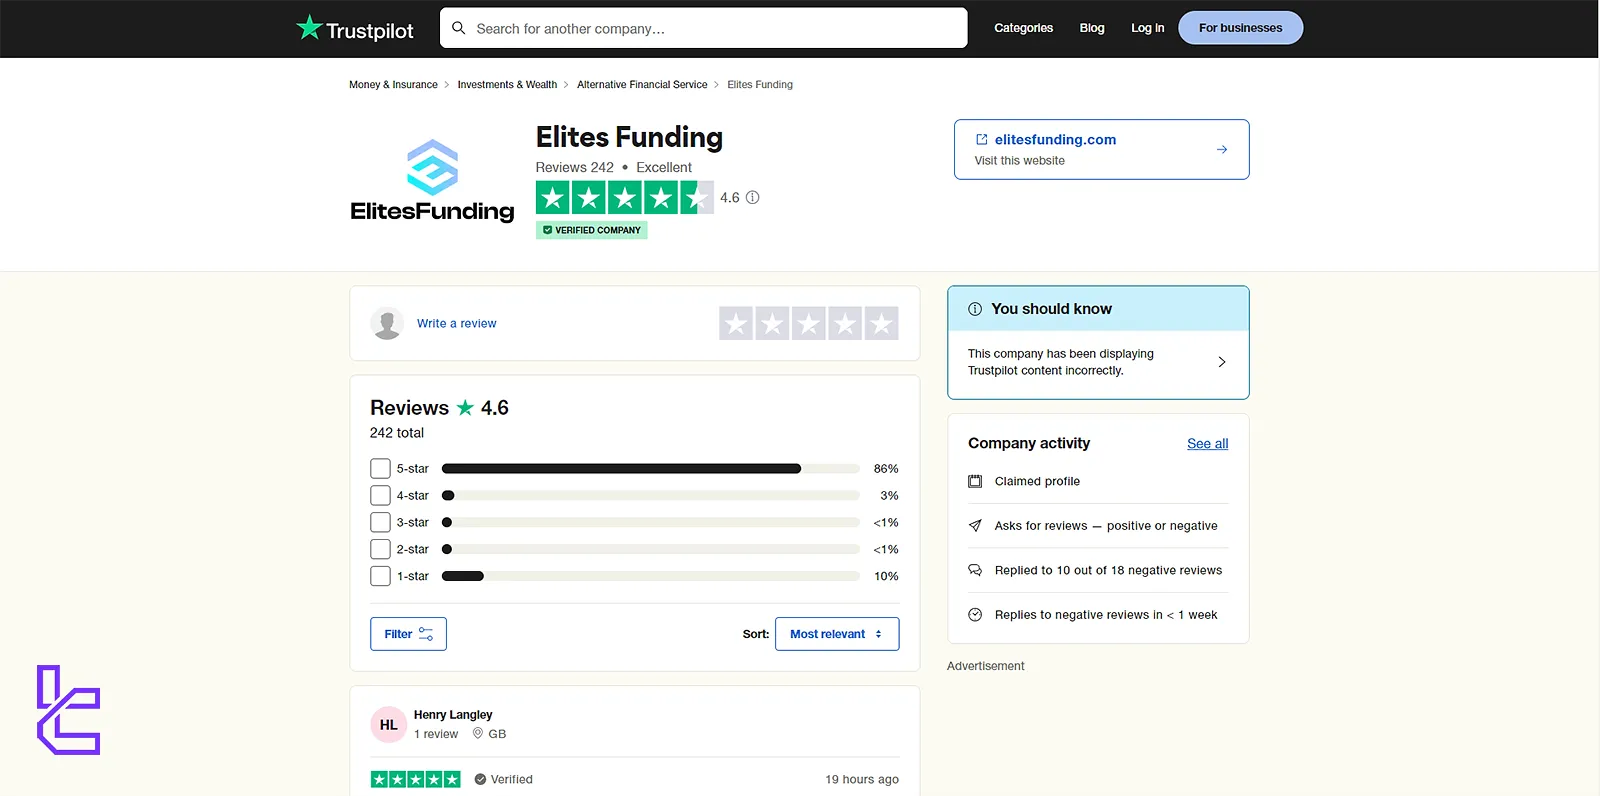Rate one star in Write a review
Screen dimensions: 1600x796
pyautogui.click(x=736, y=323)
